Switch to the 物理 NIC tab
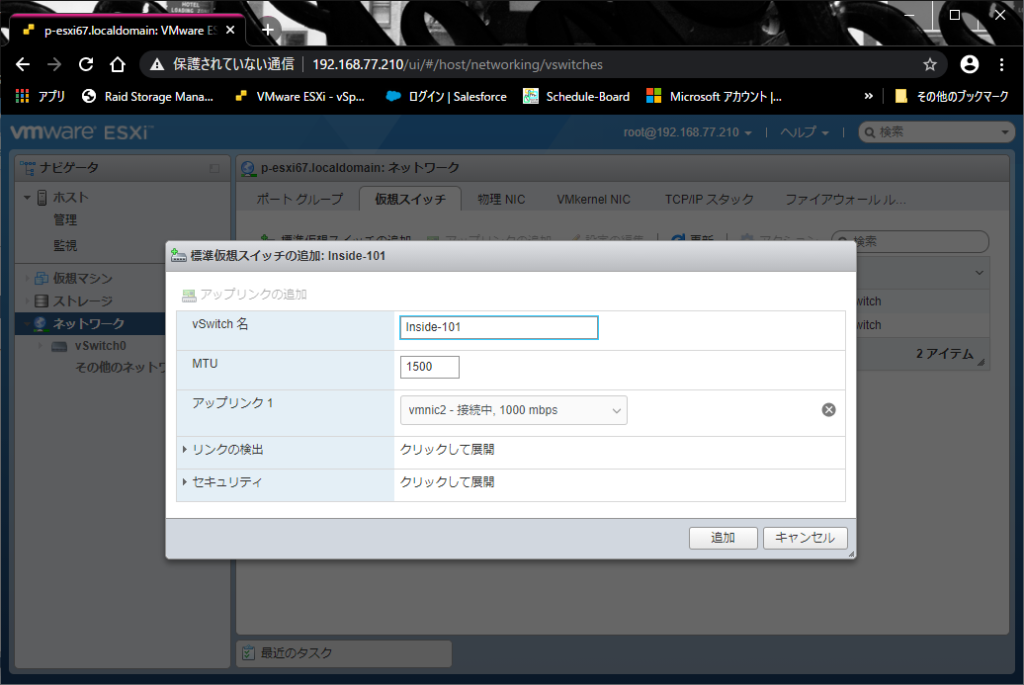 pos(501,199)
